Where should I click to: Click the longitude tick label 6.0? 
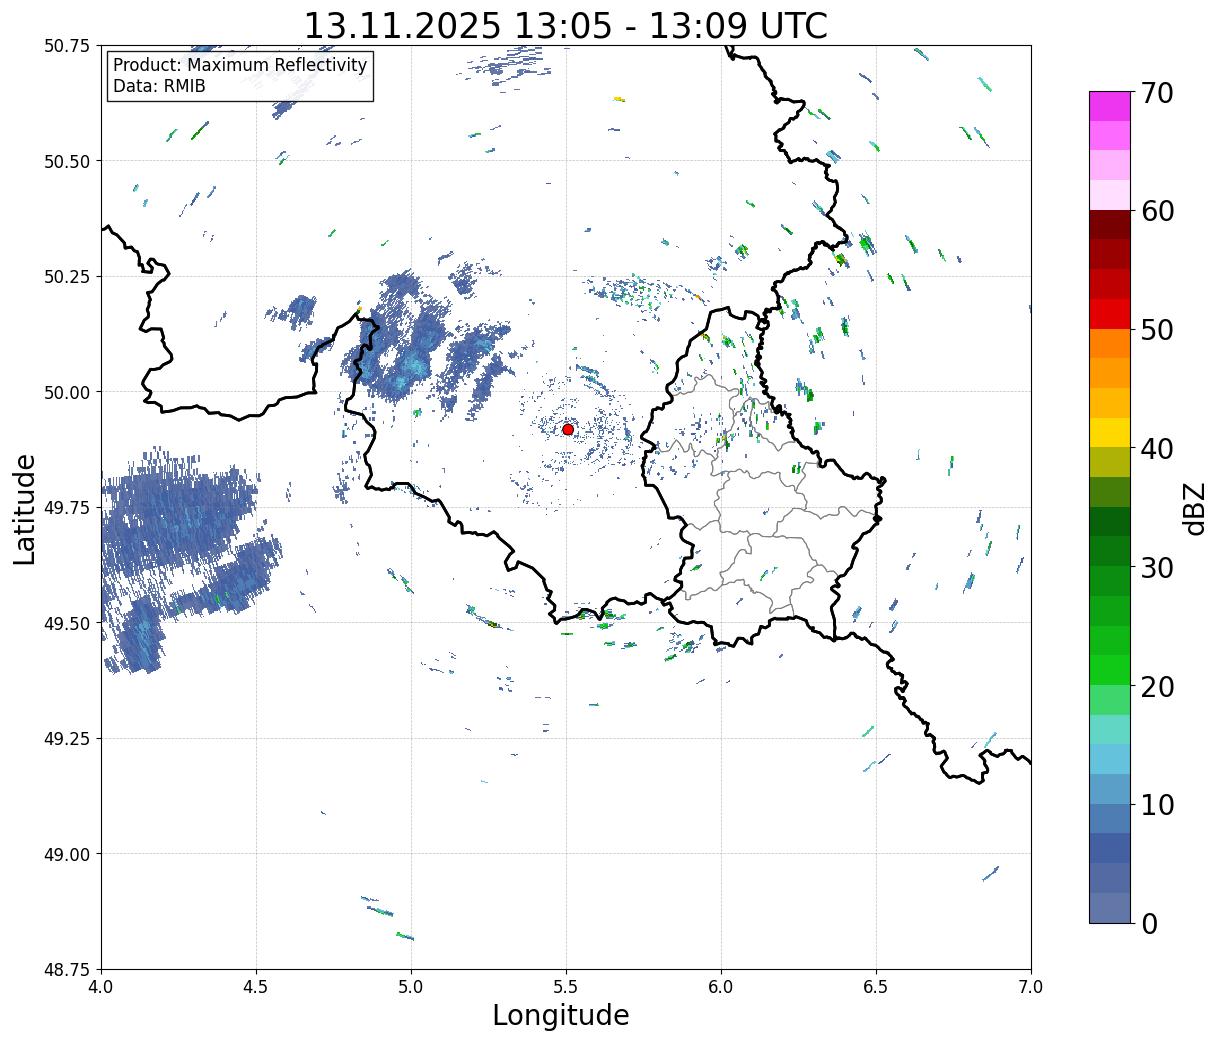(721, 986)
